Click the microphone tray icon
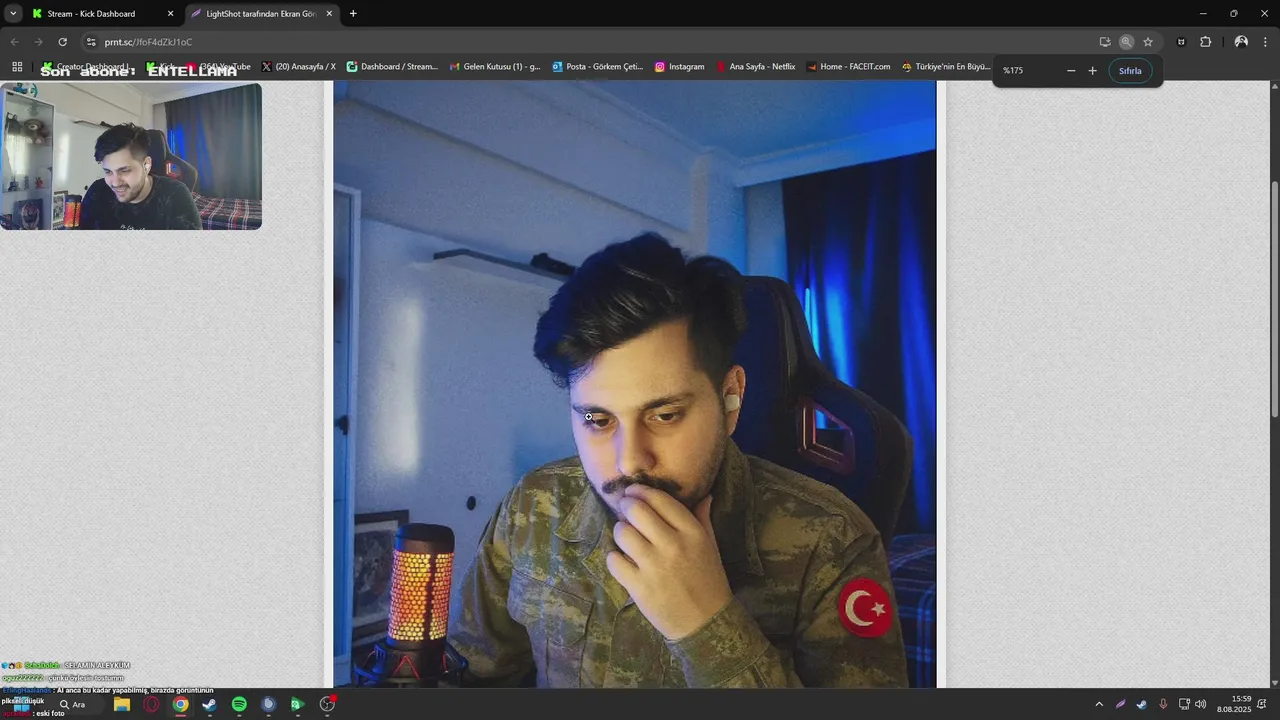The image size is (1280, 720). pyautogui.click(x=1162, y=704)
